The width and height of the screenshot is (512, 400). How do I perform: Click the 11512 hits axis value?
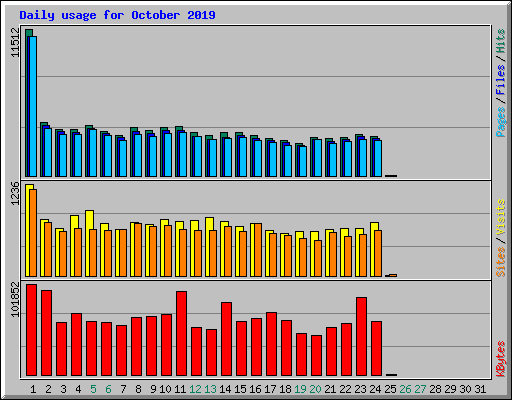[x=15, y=43]
